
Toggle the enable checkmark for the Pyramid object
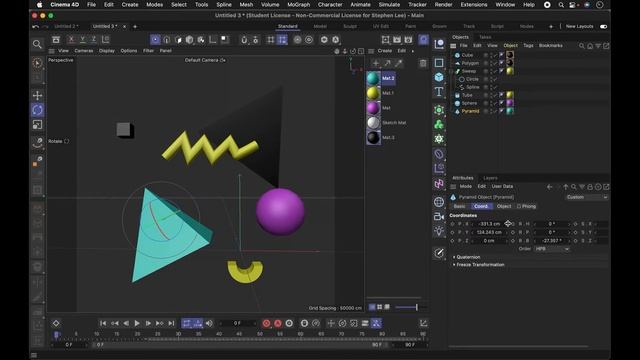pyautogui.click(x=494, y=111)
